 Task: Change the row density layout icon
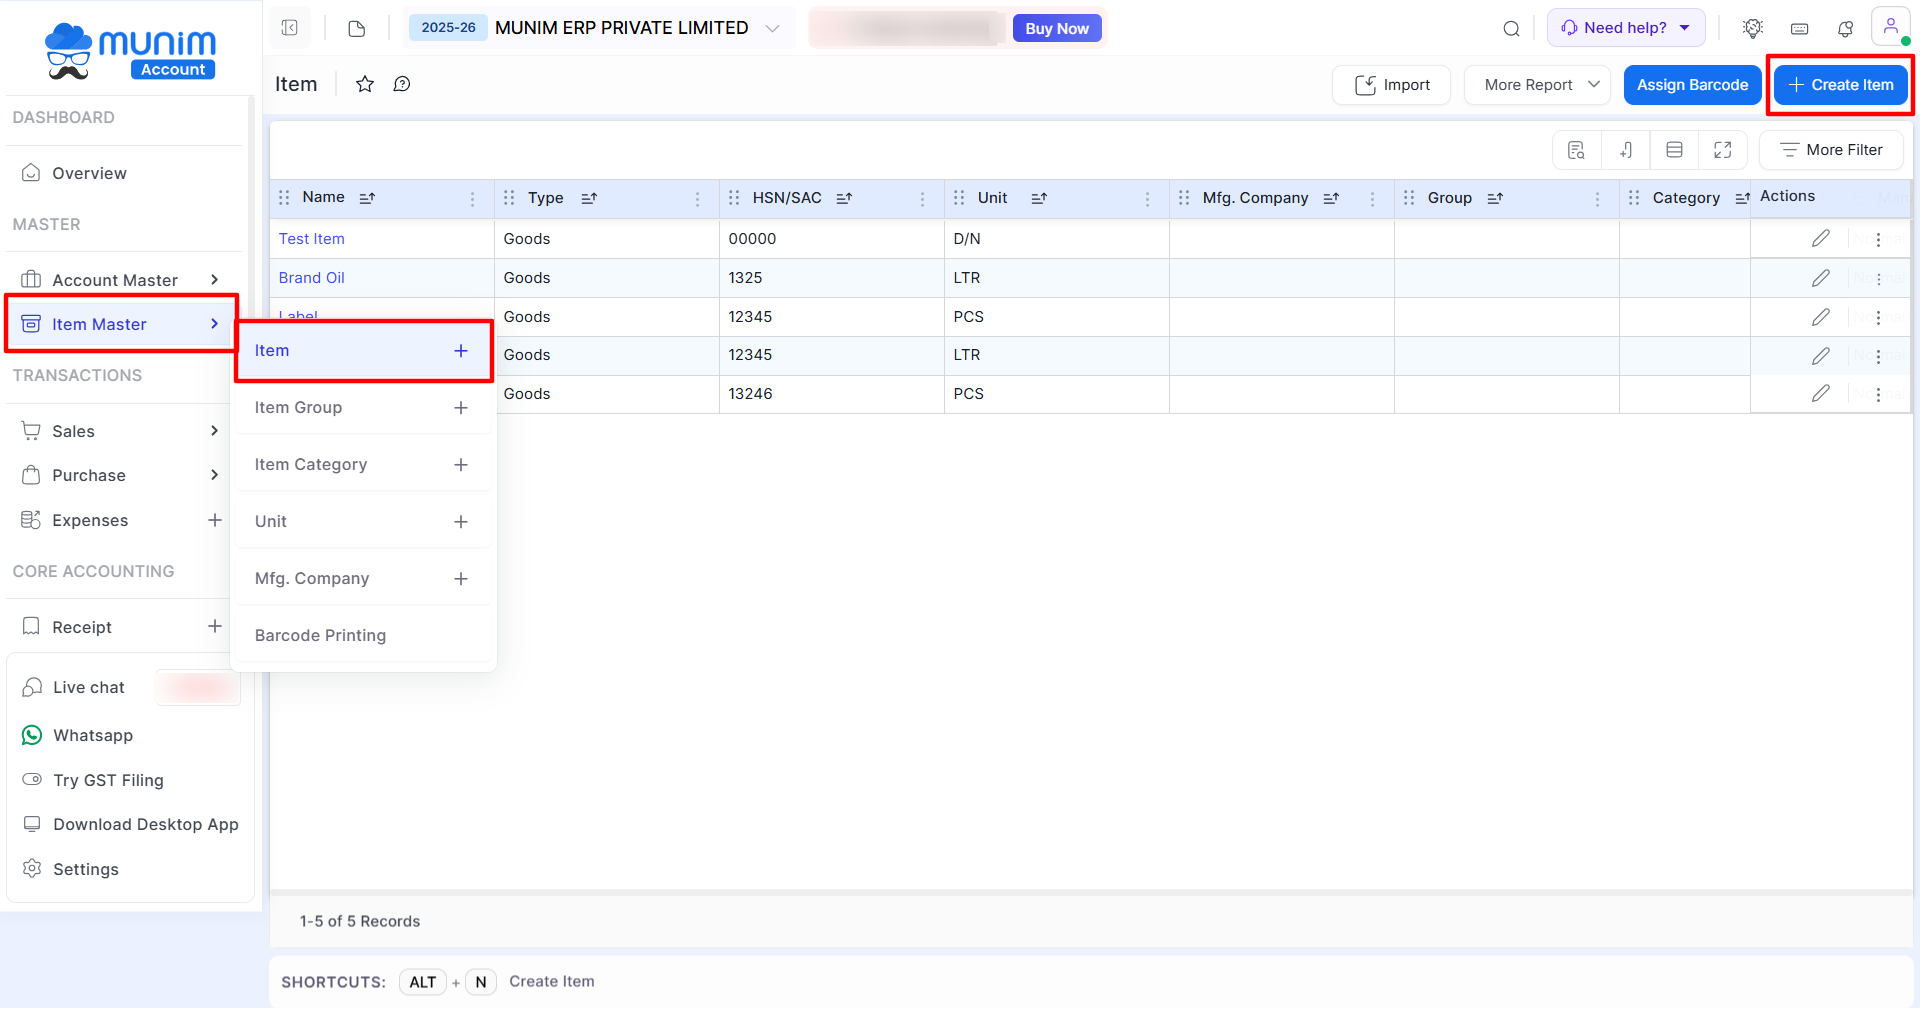click(1674, 150)
